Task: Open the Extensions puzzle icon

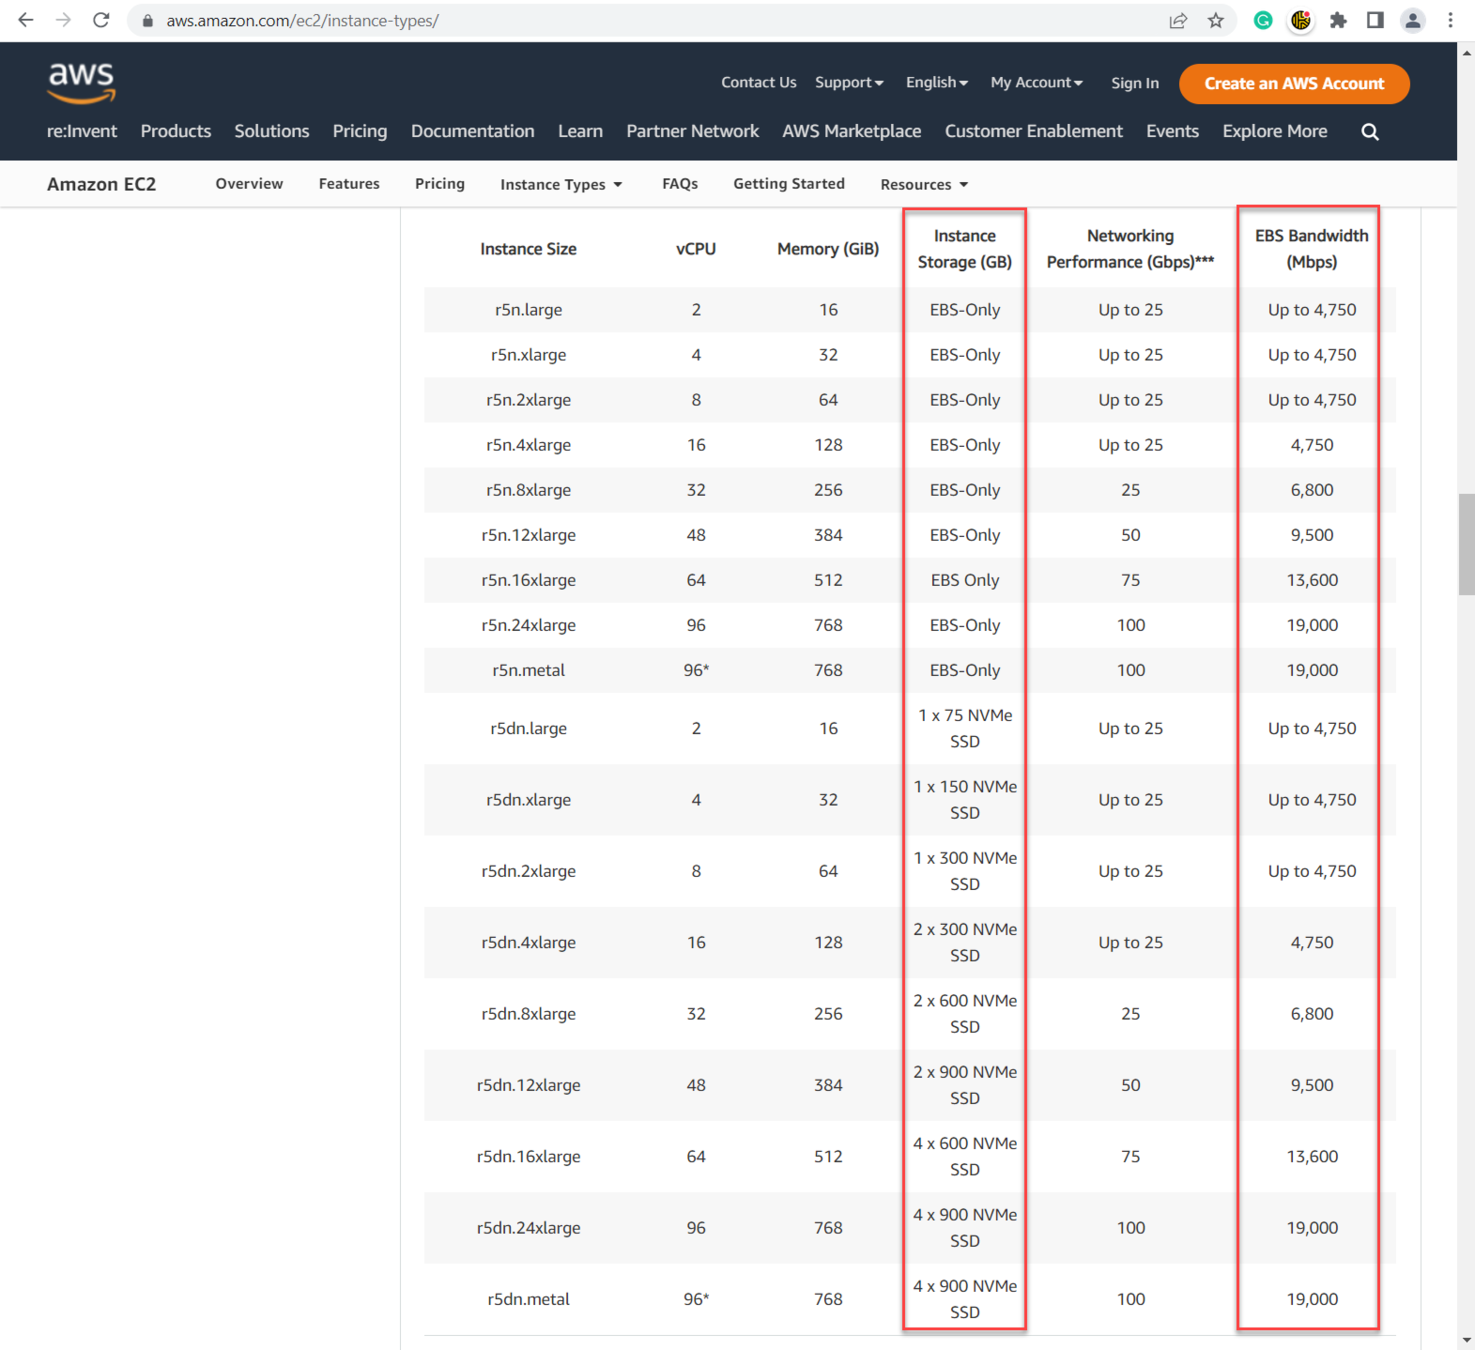Action: coord(1338,20)
